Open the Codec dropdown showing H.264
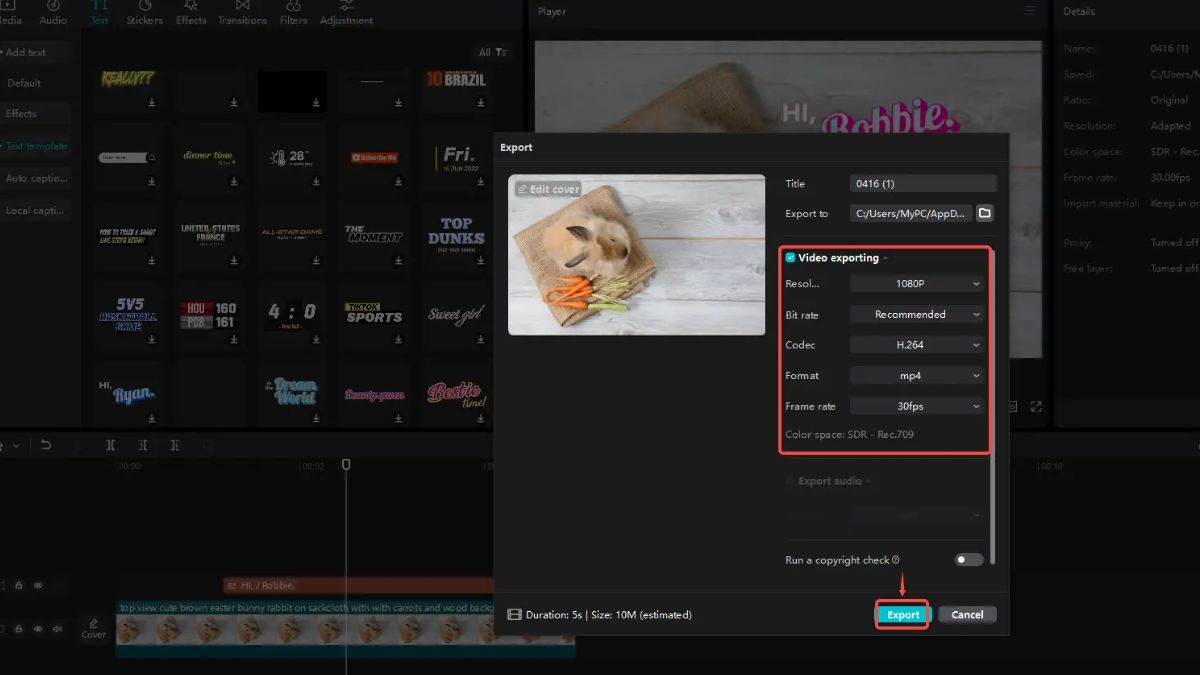This screenshot has height=675, width=1200. click(x=917, y=345)
